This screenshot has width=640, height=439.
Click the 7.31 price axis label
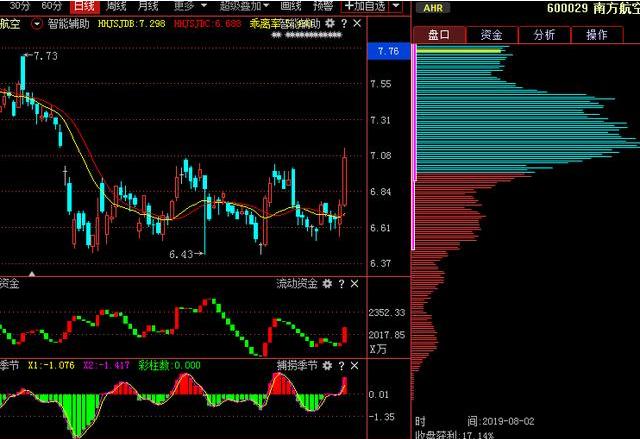pos(380,120)
